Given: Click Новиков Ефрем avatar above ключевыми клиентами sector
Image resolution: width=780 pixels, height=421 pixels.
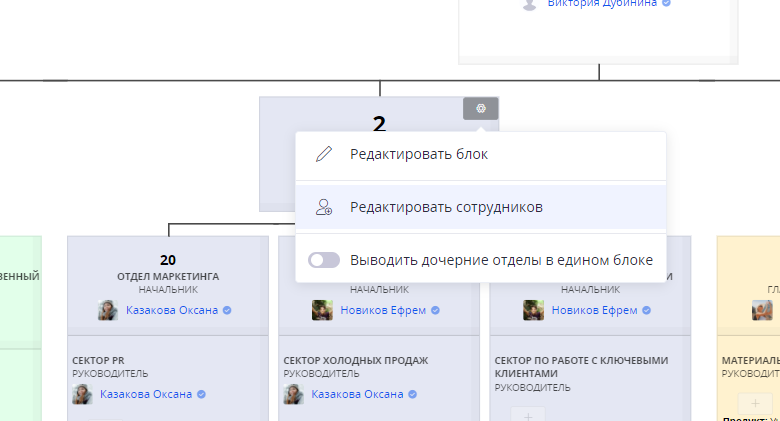Looking at the screenshot, I should (x=533, y=310).
